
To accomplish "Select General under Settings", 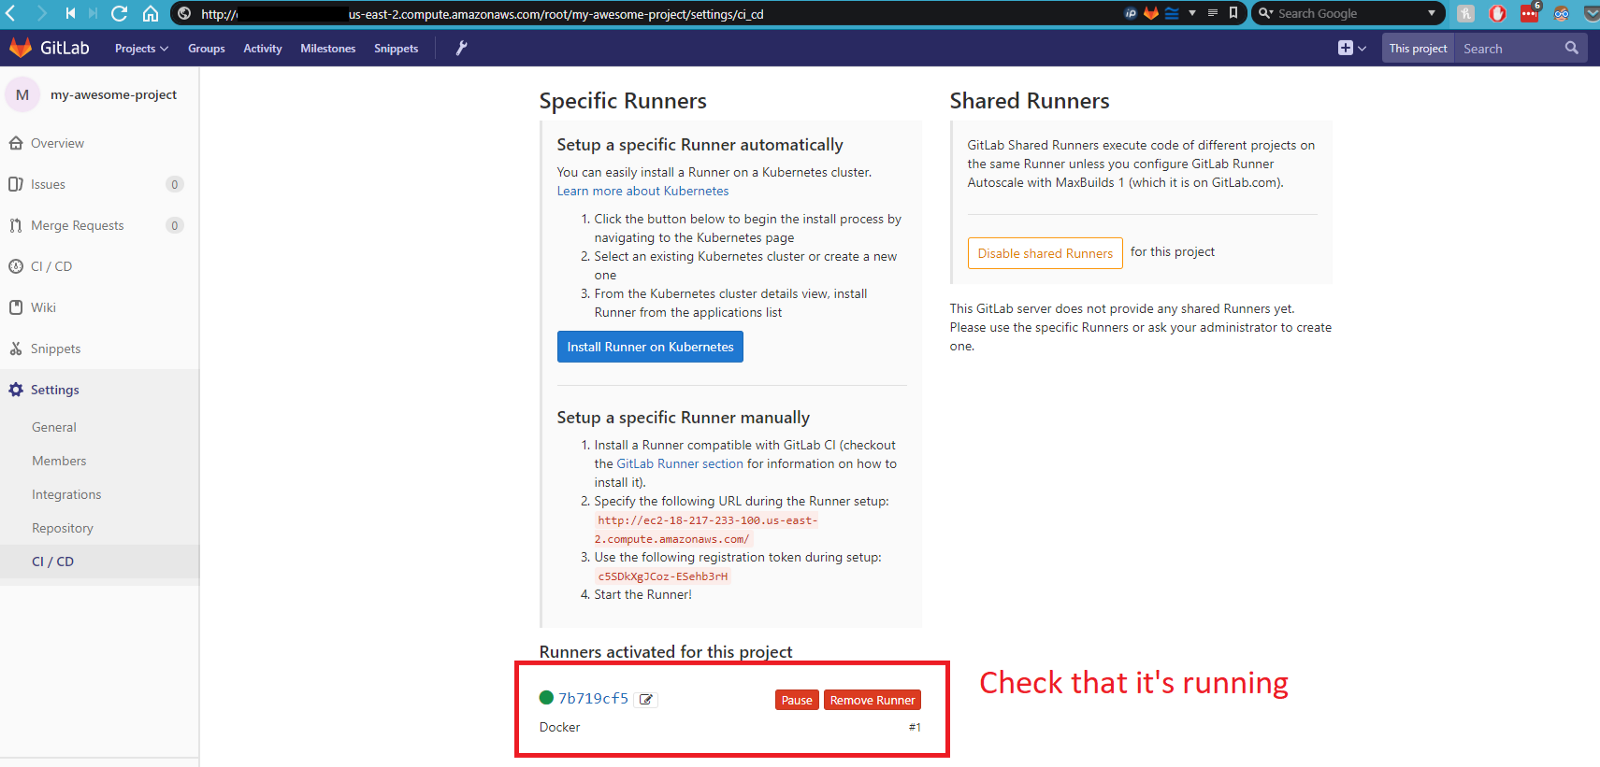I will (x=54, y=427).
